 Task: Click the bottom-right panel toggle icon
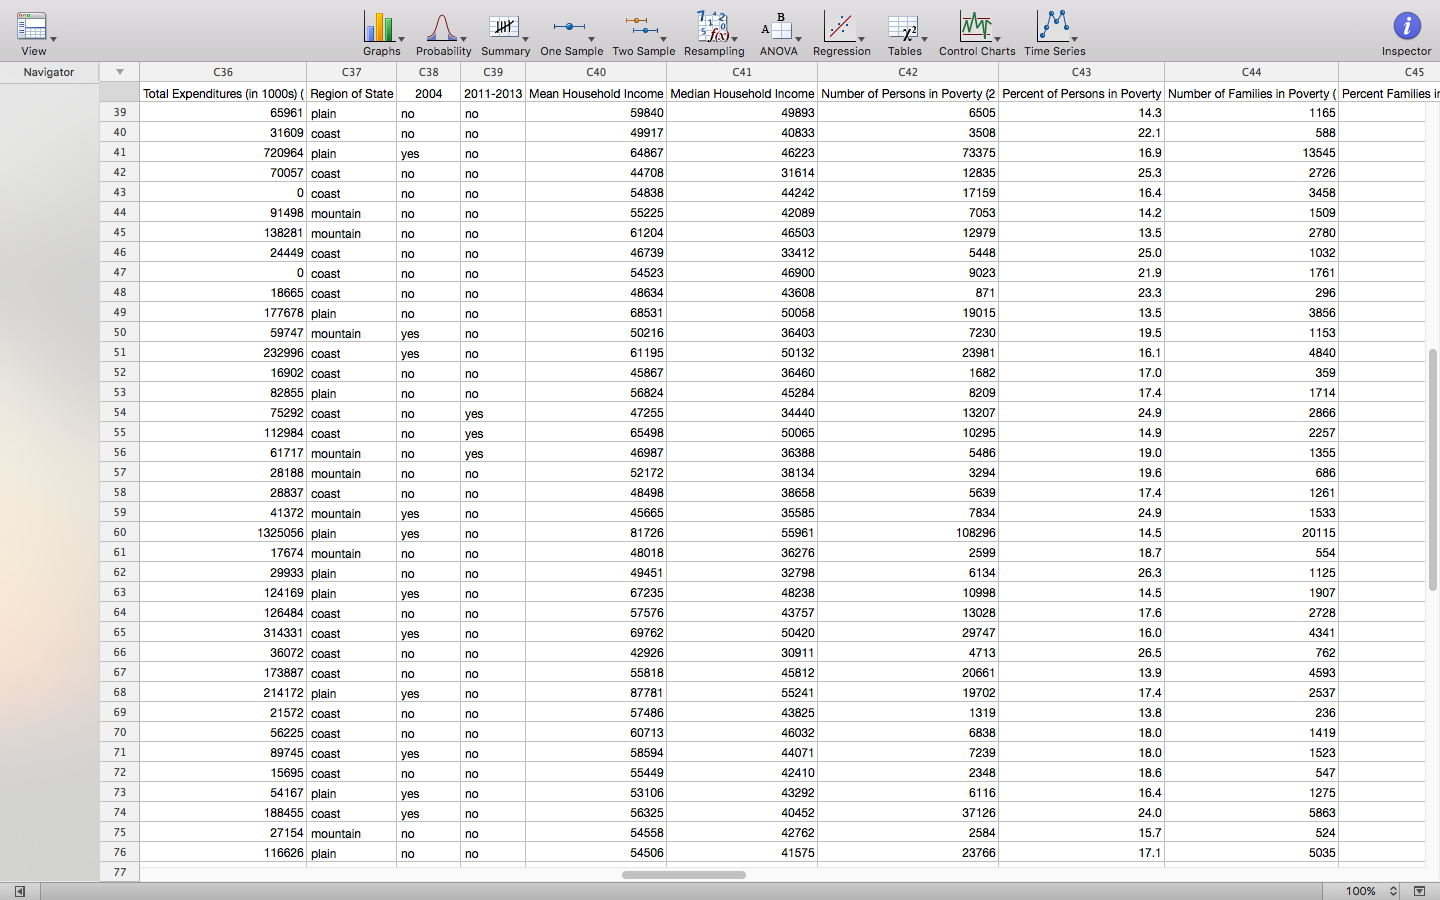(x=1419, y=891)
